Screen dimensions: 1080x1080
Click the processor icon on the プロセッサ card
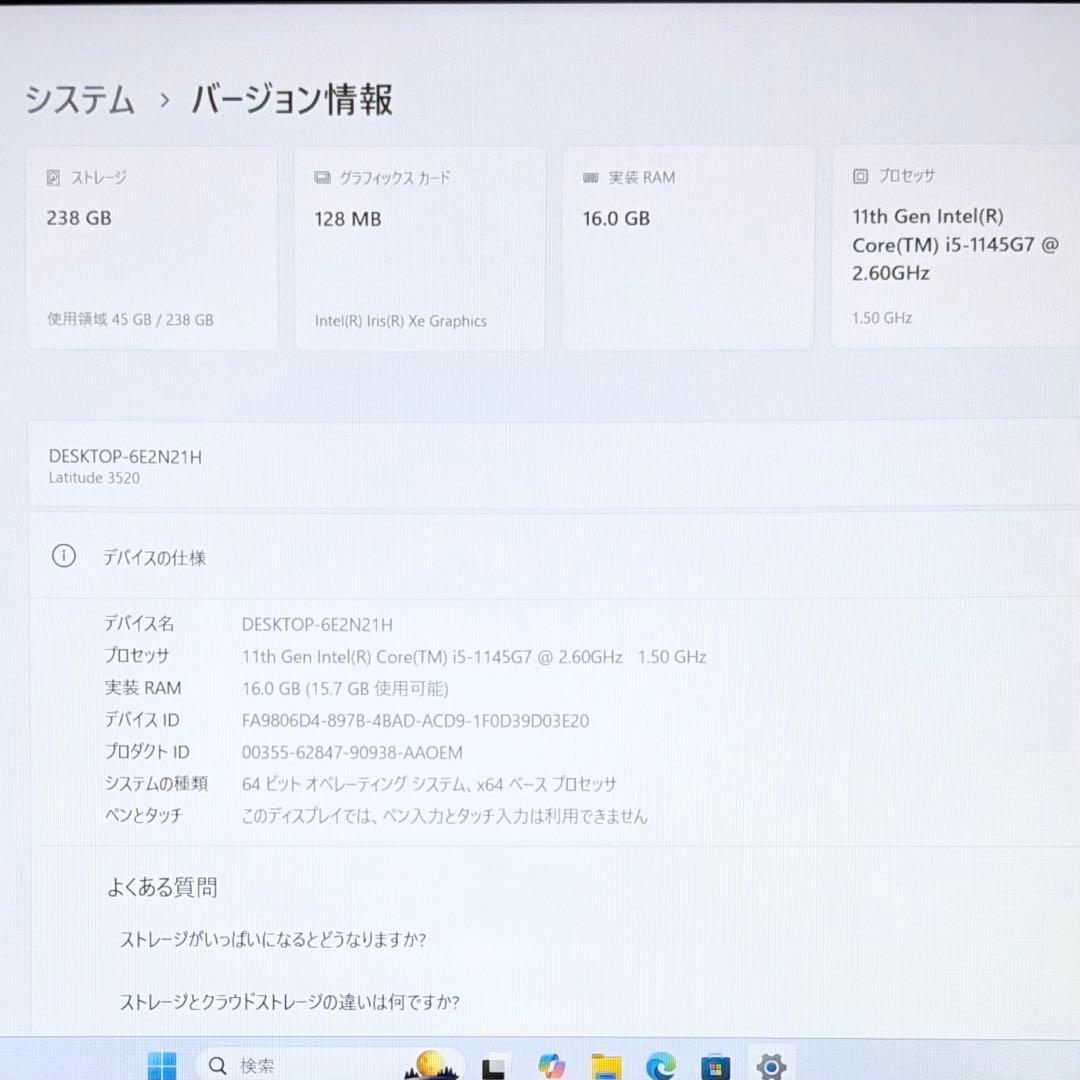pyautogui.click(x=858, y=176)
